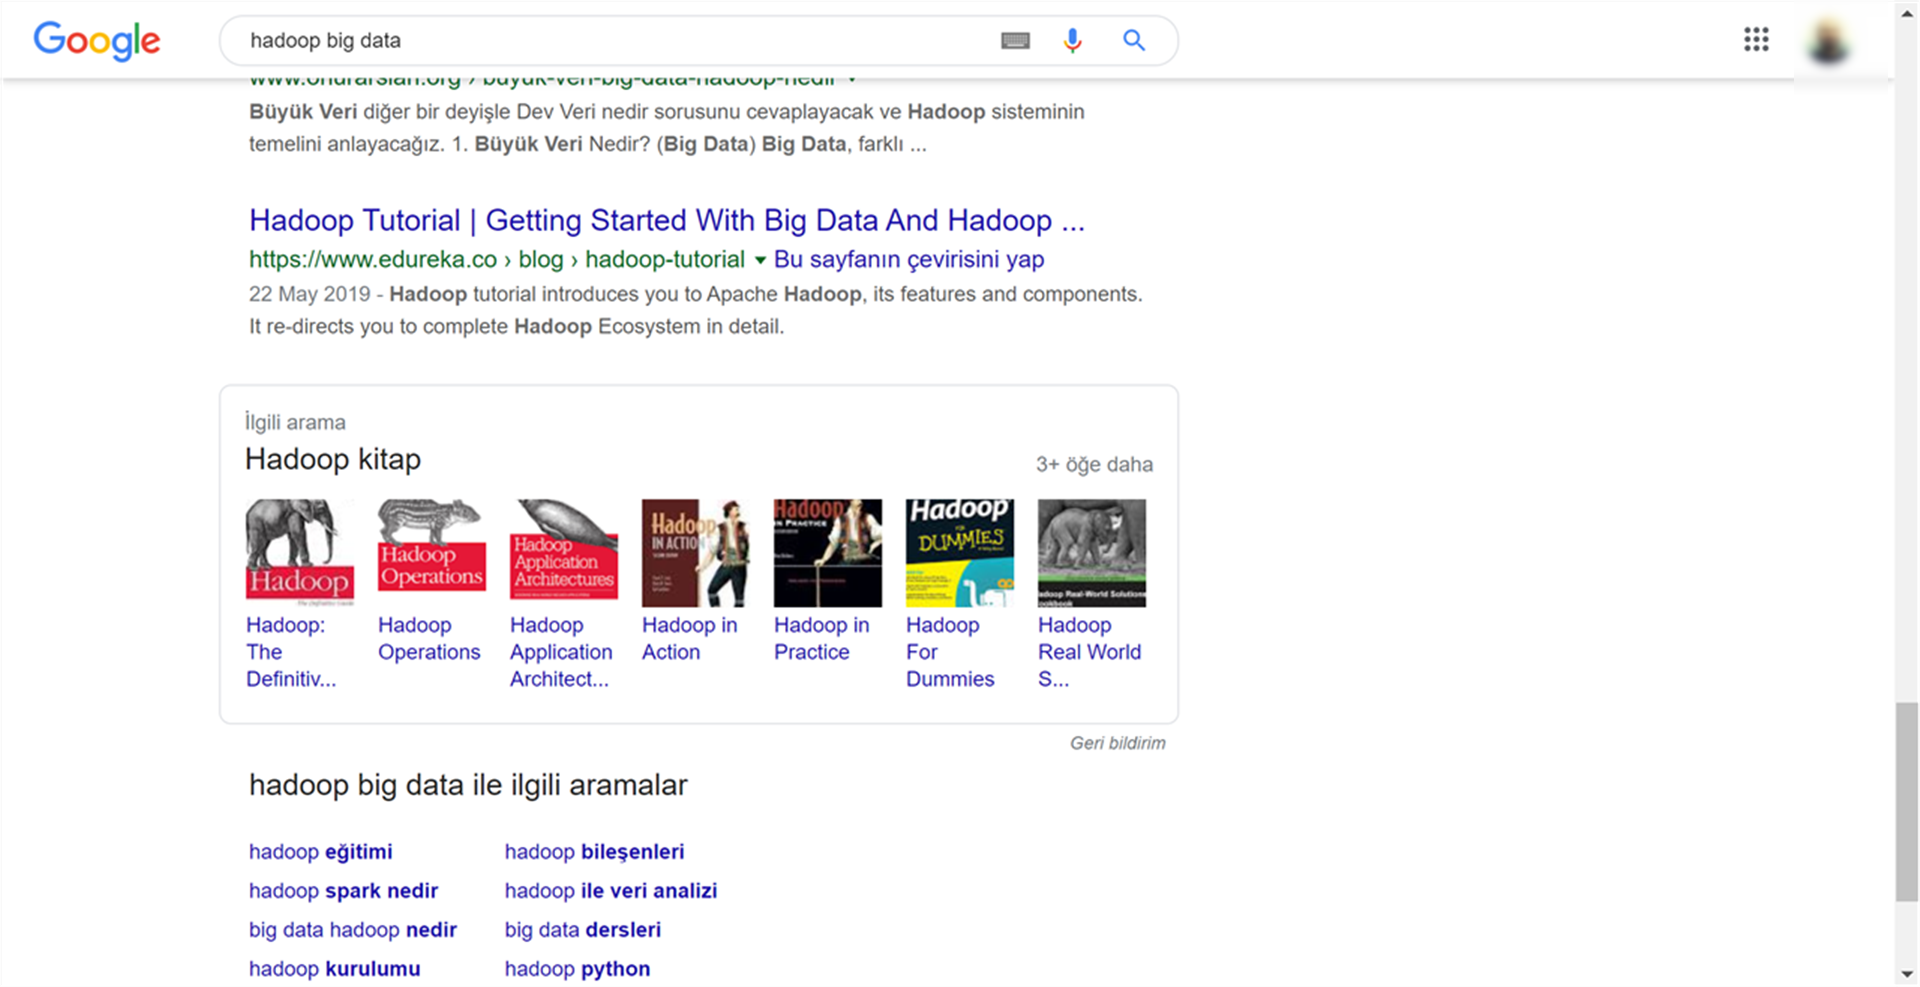Click the Google logo

pyautogui.click(x=97, y=40)
